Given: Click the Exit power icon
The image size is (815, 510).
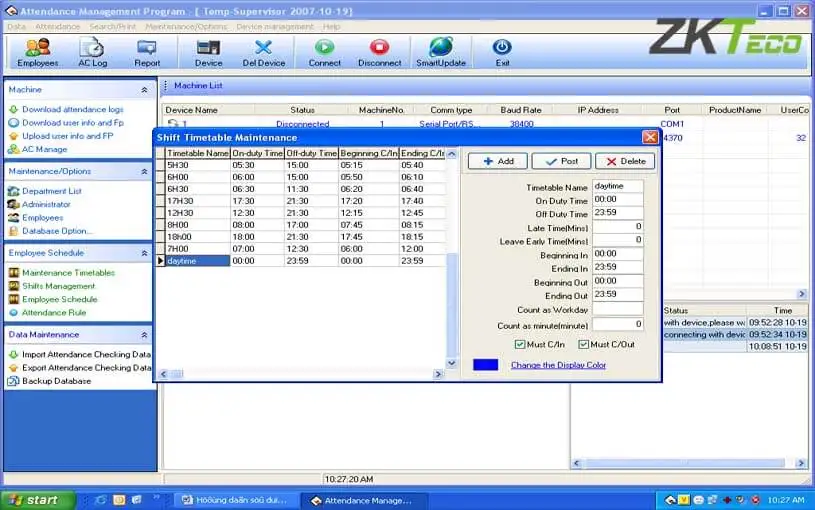Looking at the screenshot, I should tap(502, 47).
